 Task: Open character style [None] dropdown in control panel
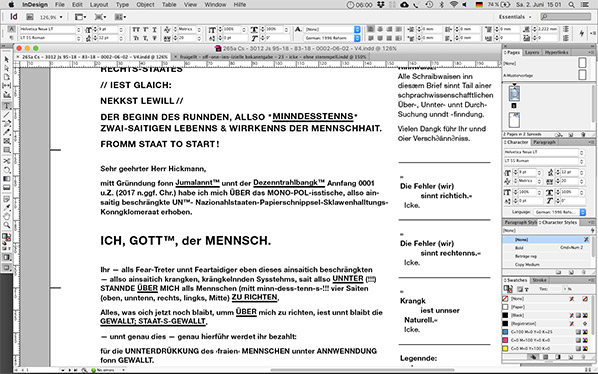pyautogui.click(x=357, y=29)
